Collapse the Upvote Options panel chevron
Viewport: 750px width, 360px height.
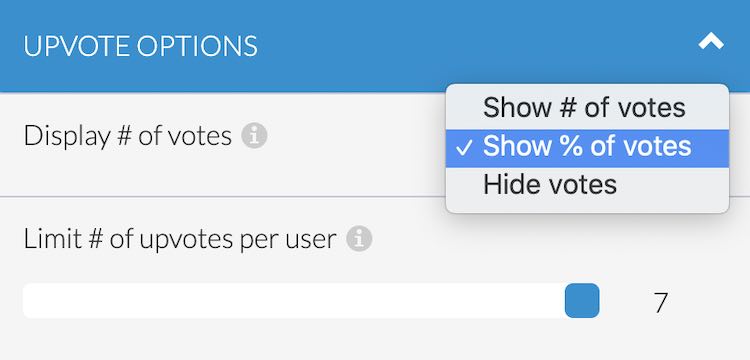(711, 42)
